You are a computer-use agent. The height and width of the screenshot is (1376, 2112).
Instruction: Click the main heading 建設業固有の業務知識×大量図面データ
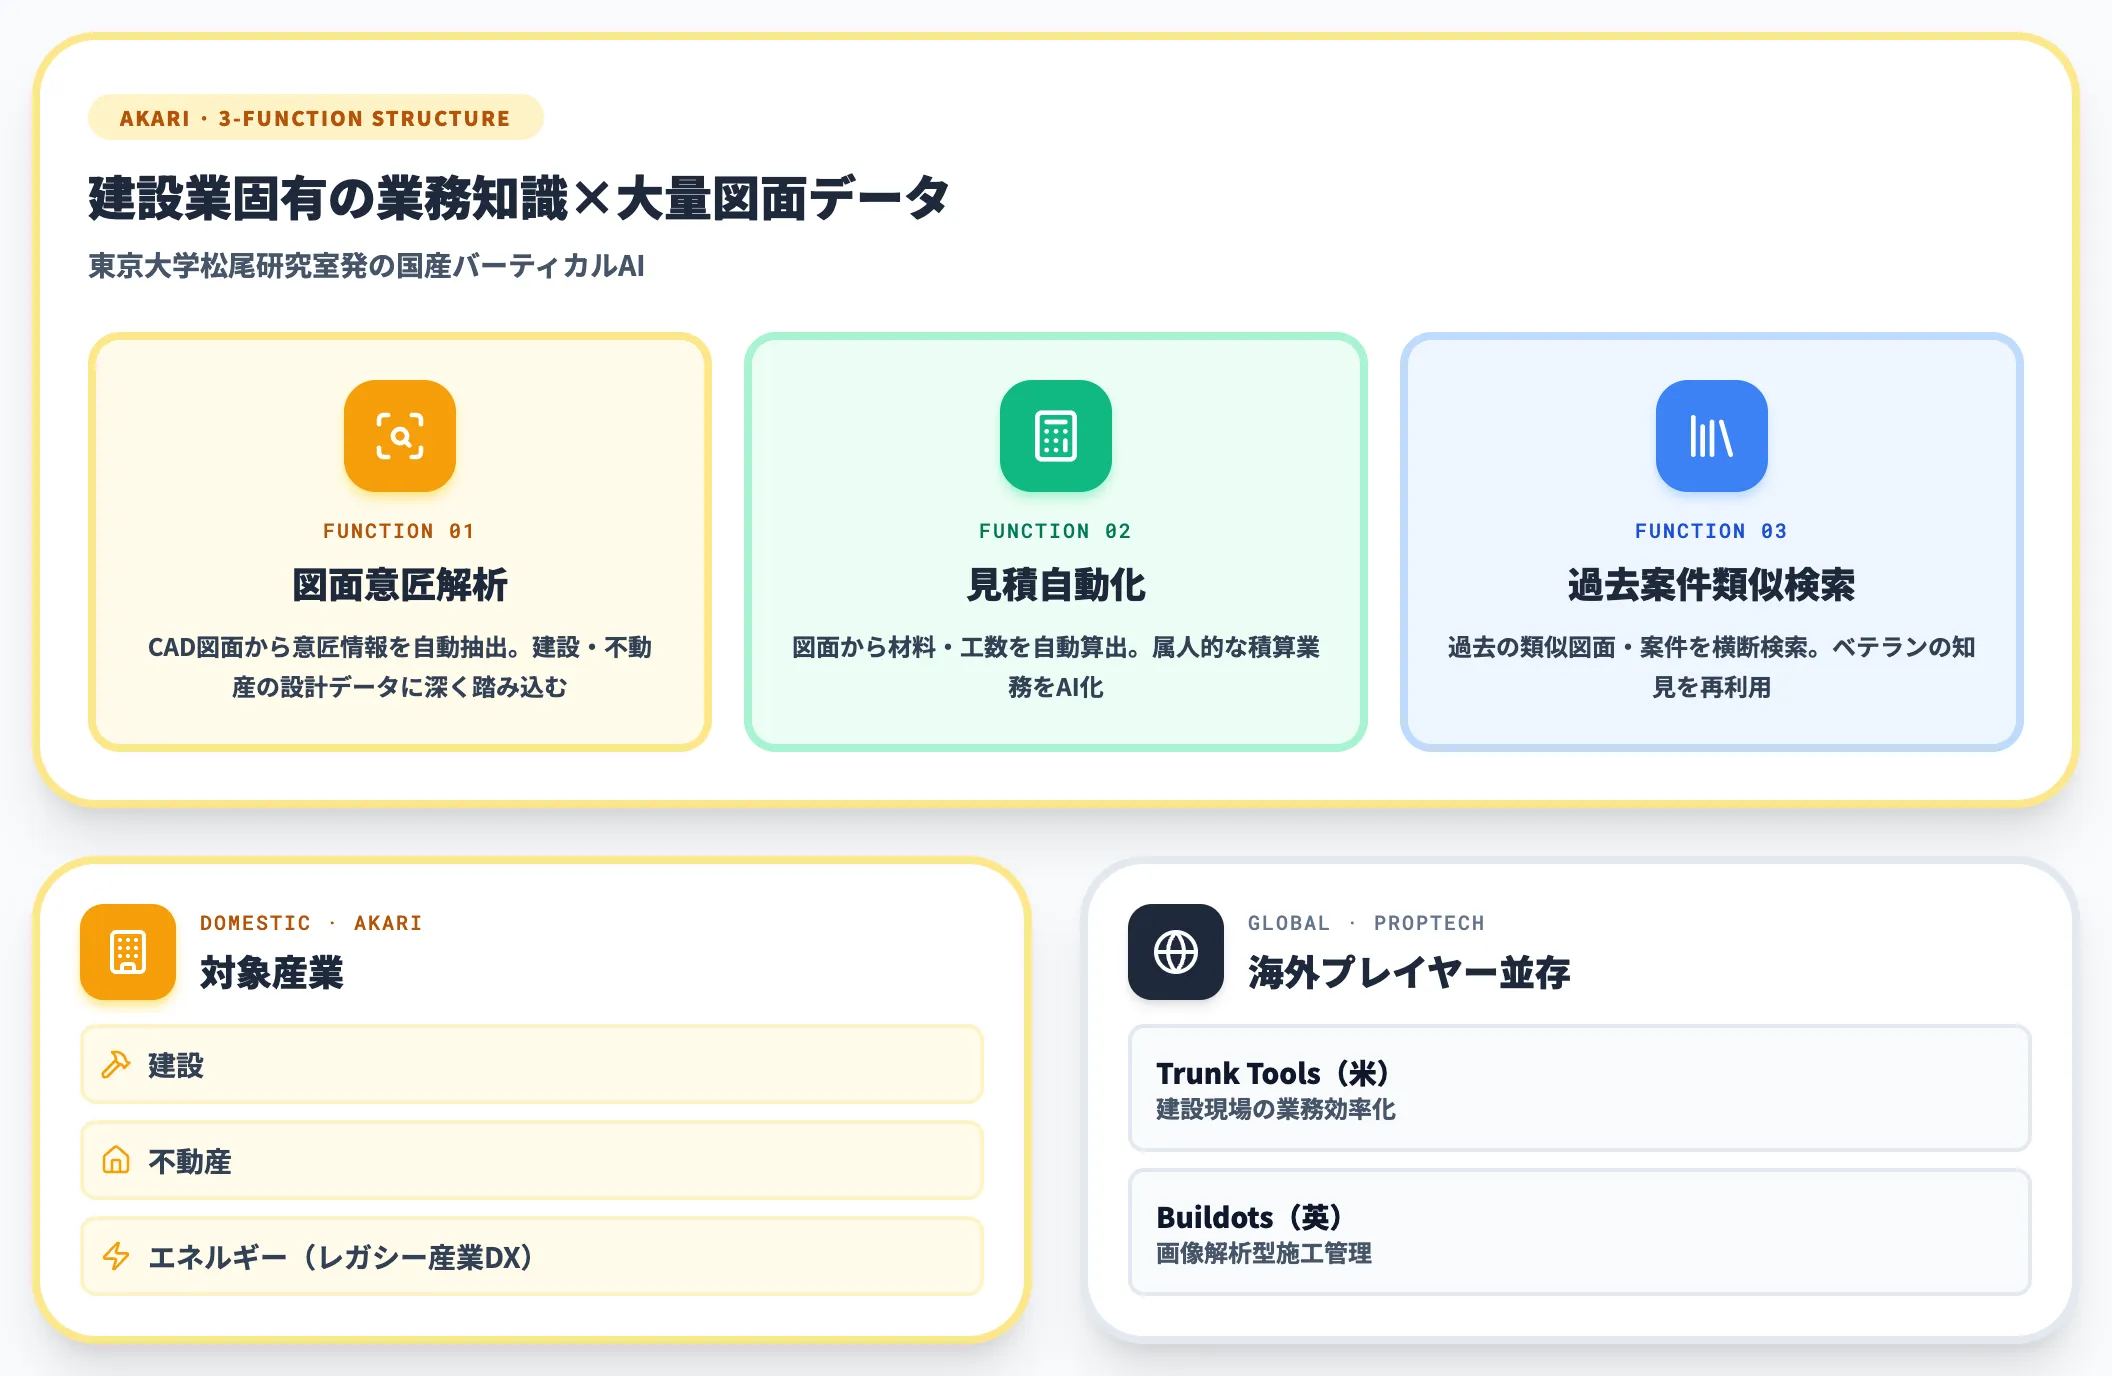[x=519, y=198]
